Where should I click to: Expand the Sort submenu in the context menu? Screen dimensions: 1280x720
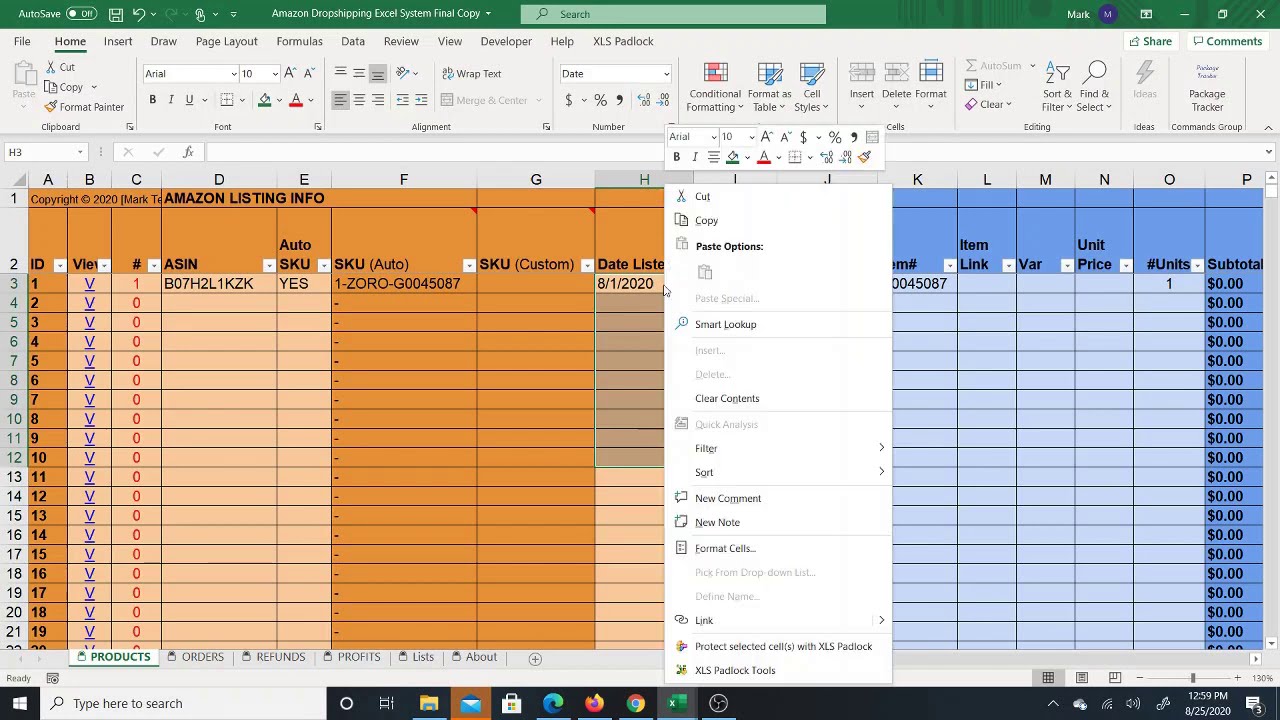click(779, 472)
